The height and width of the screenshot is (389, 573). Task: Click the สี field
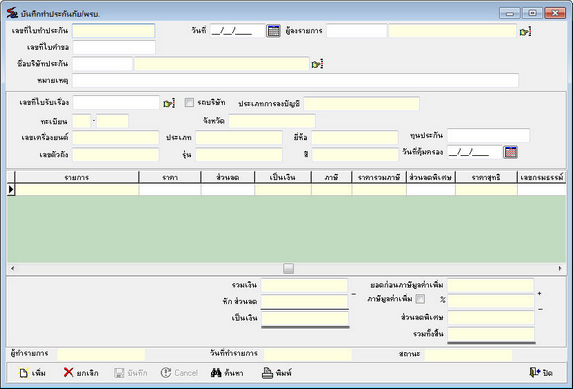click(355, 155)
